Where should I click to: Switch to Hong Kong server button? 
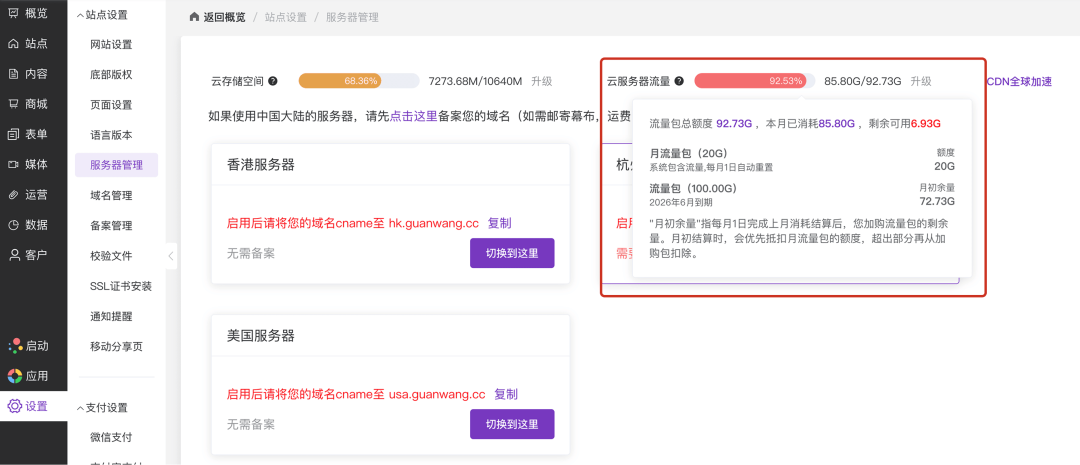point(512,253)
